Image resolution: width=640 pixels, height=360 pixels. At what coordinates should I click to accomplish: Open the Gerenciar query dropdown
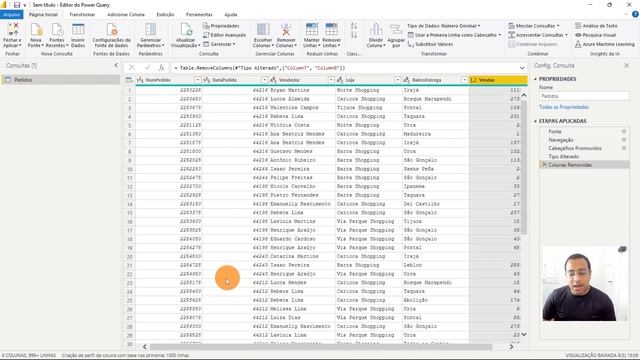pos(219,44)
